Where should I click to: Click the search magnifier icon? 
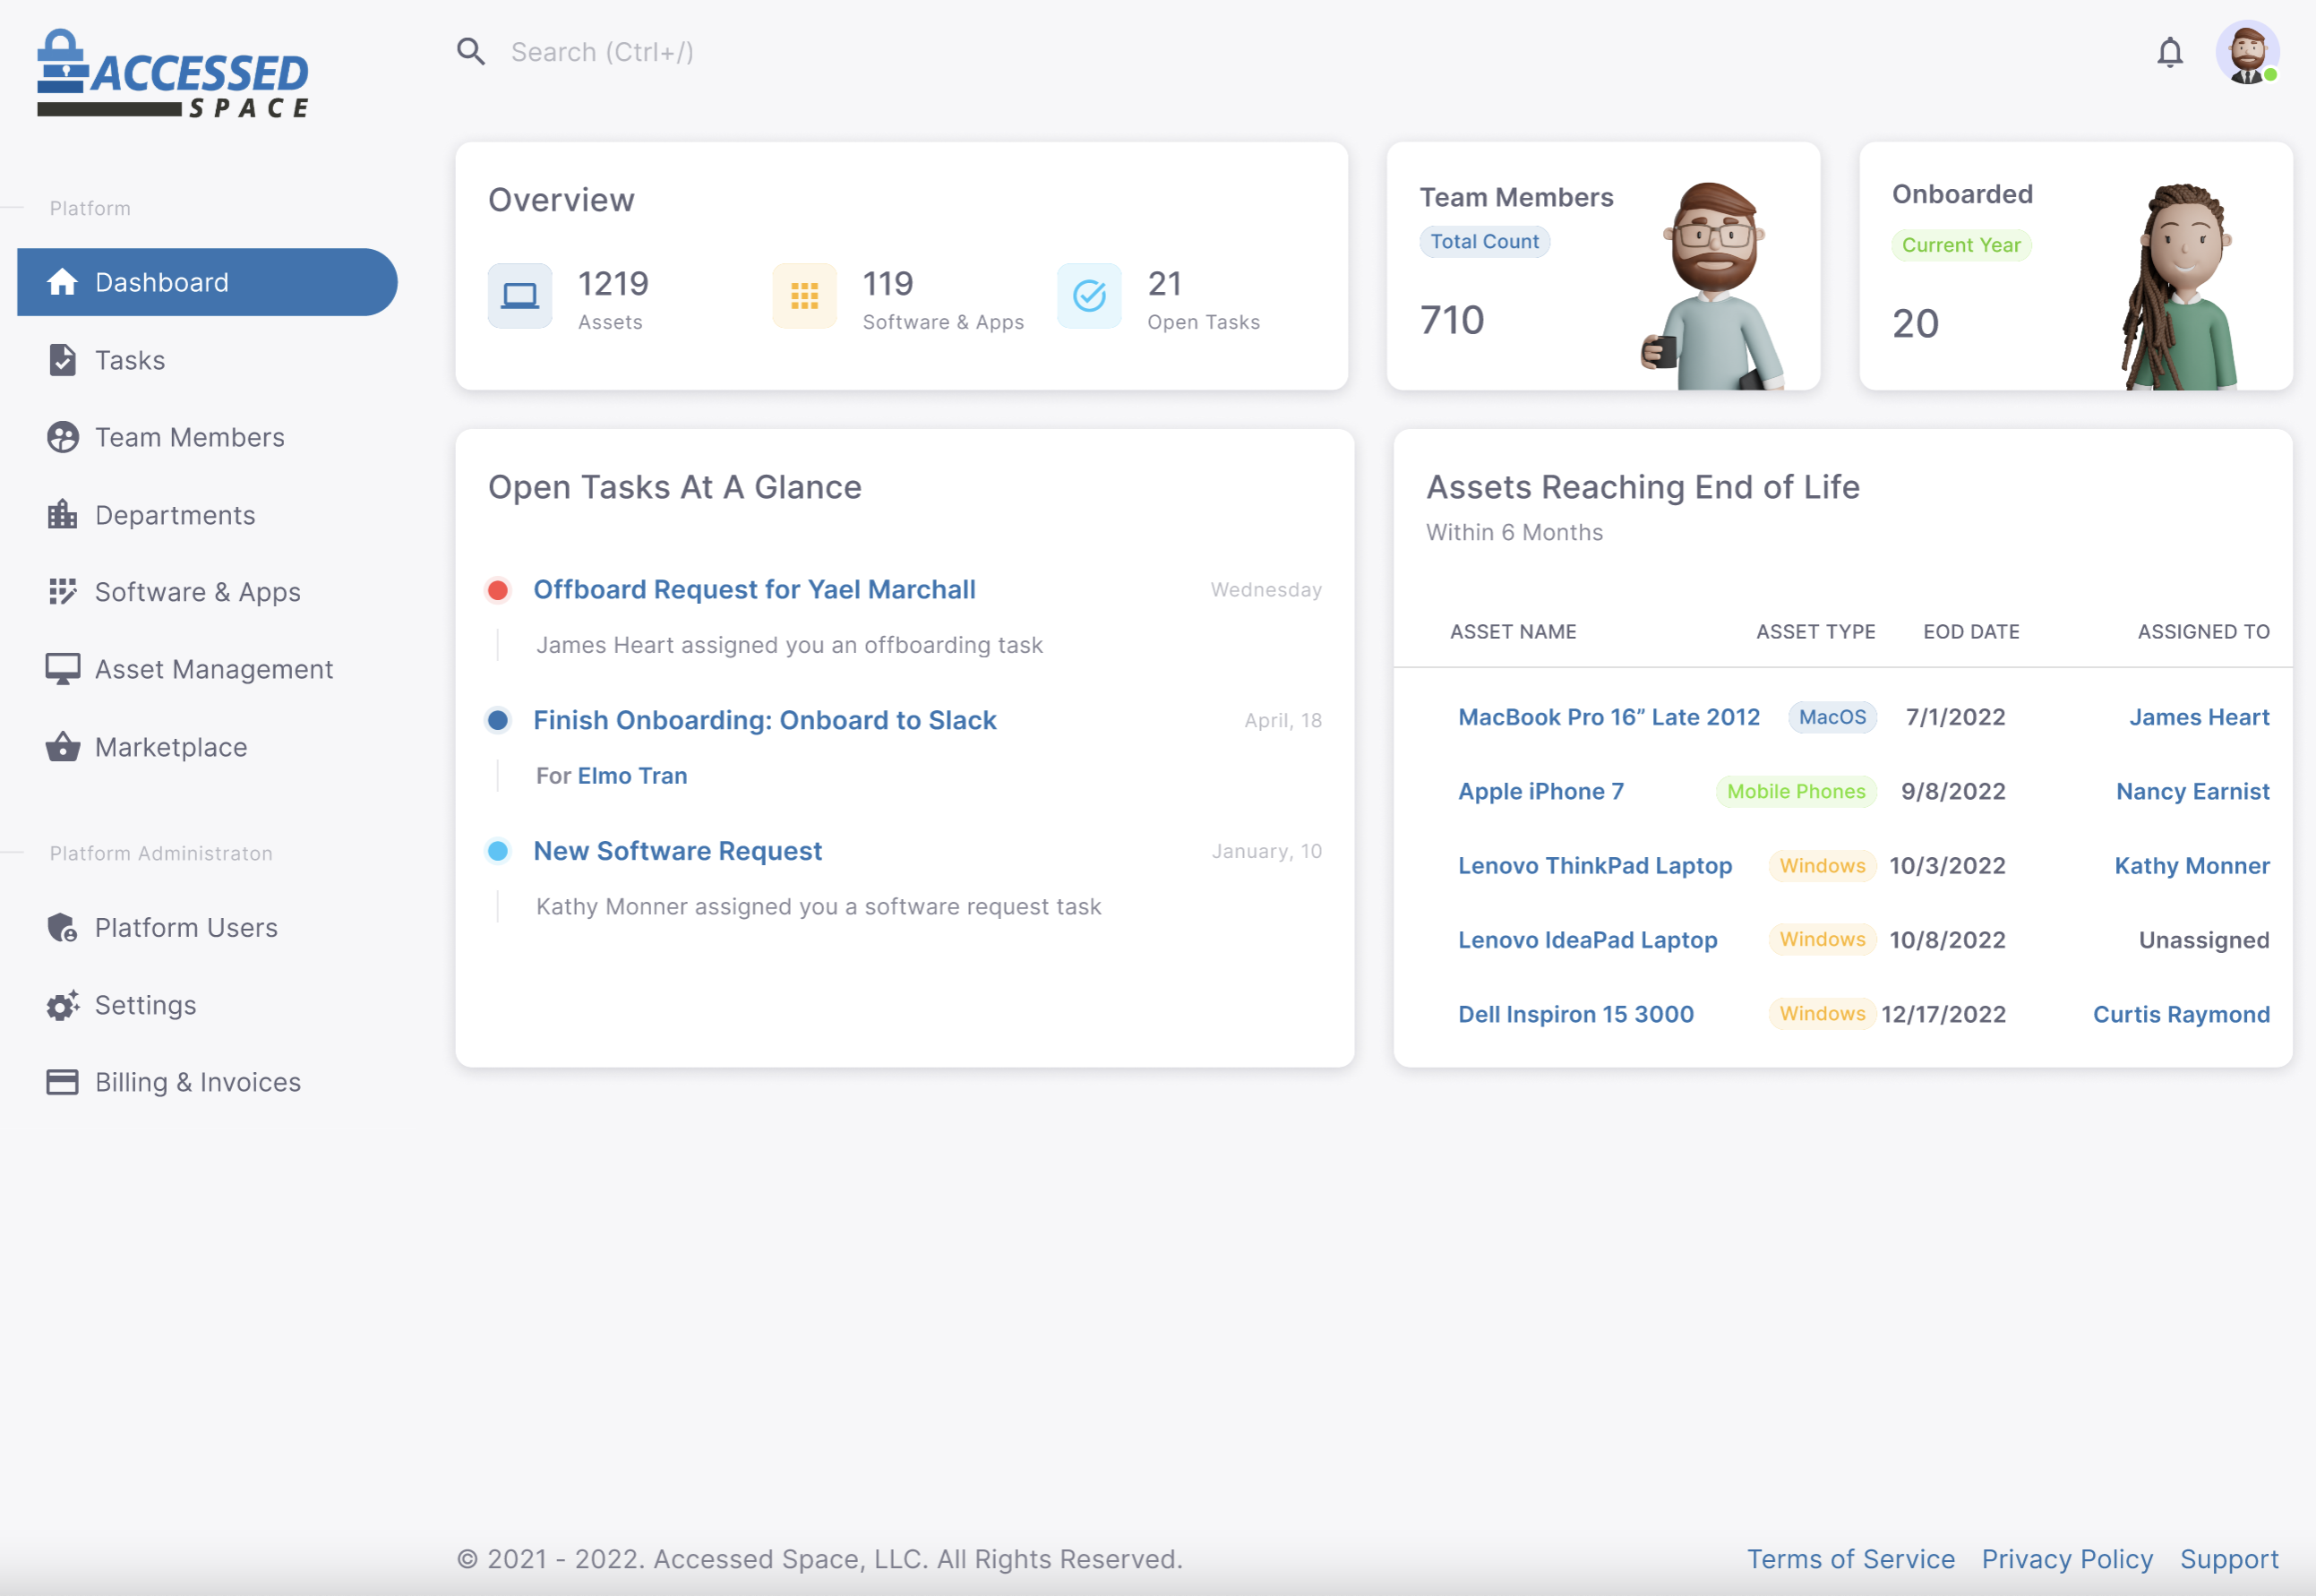click(471, 52)
